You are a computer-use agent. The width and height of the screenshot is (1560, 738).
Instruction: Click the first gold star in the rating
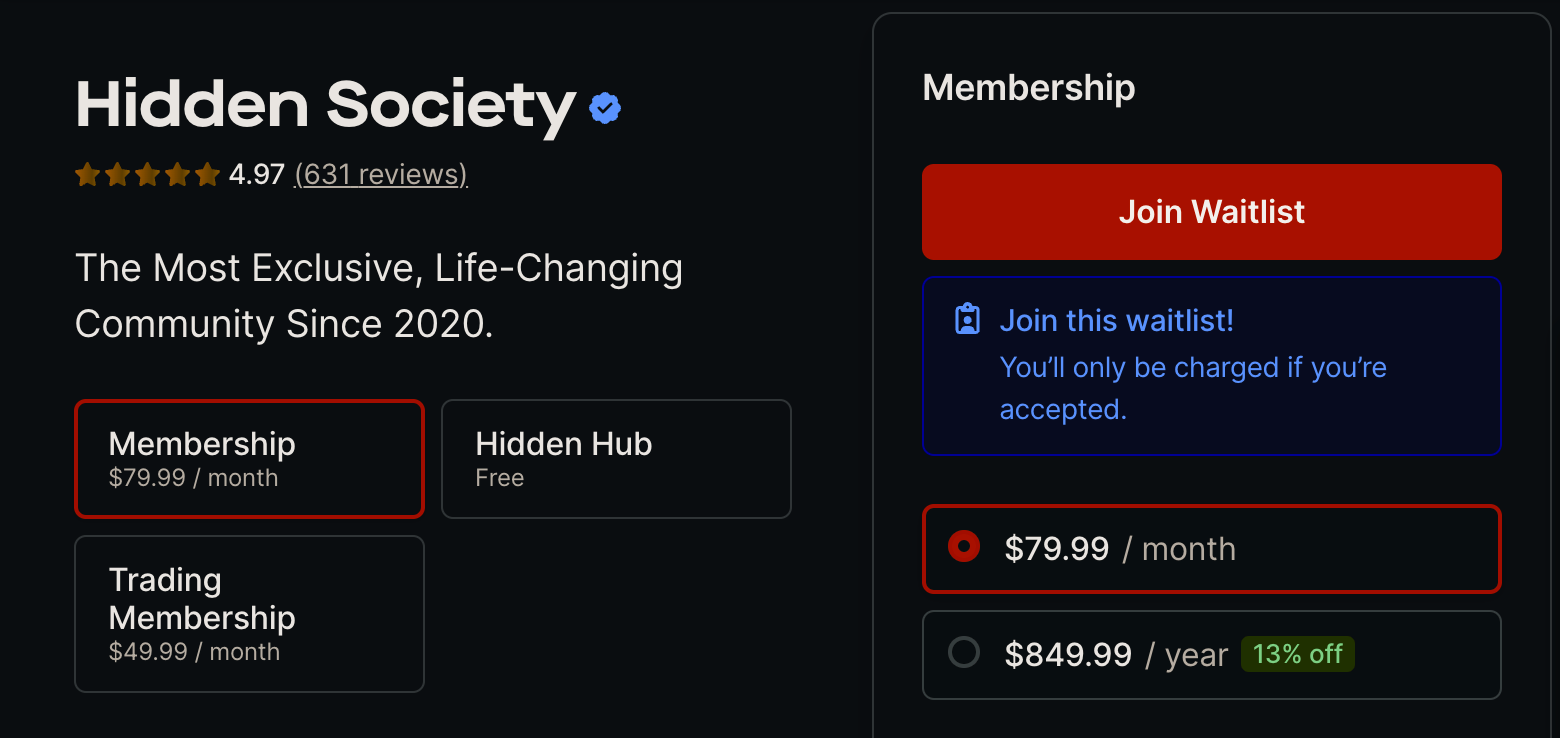tap(87, 174)
